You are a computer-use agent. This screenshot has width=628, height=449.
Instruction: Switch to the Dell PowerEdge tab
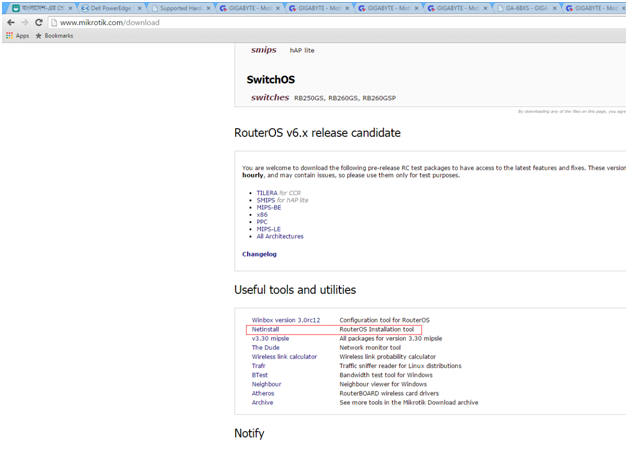[x=111, y=8]
